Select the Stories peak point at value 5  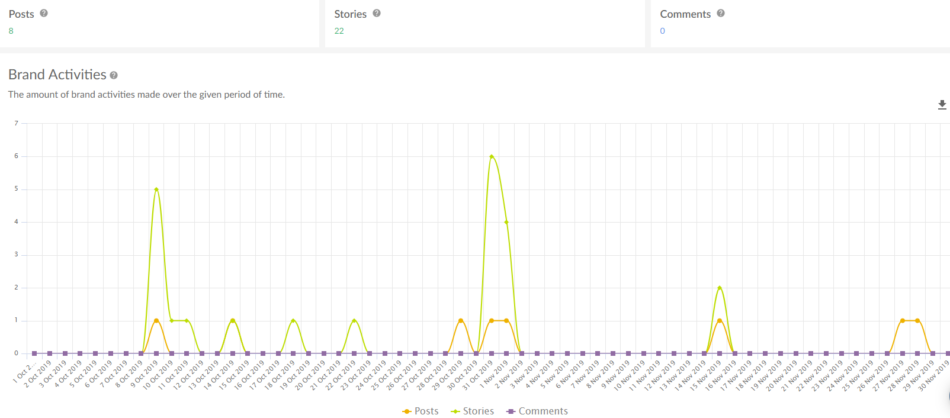pos(156,189)
